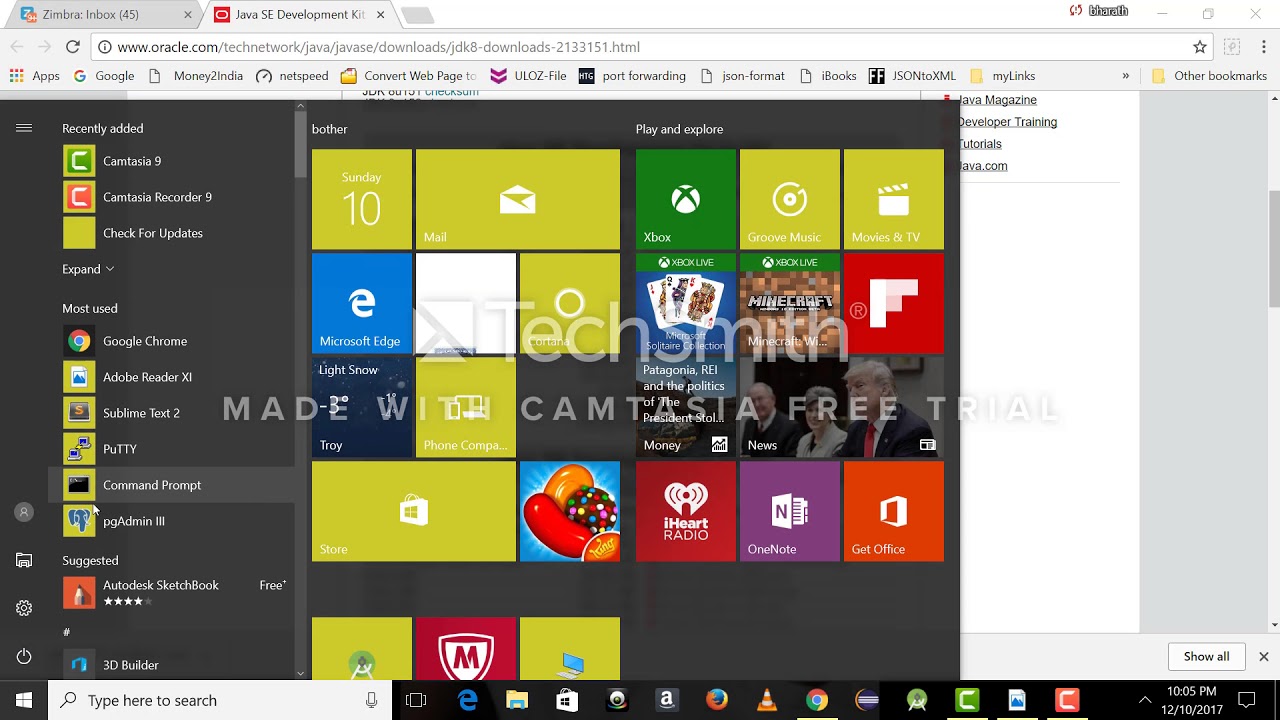The width and height of the screenshot is (1280, 720).
Task: Switch to the Zimbra: Inbox tab
Action: (103, 15)
